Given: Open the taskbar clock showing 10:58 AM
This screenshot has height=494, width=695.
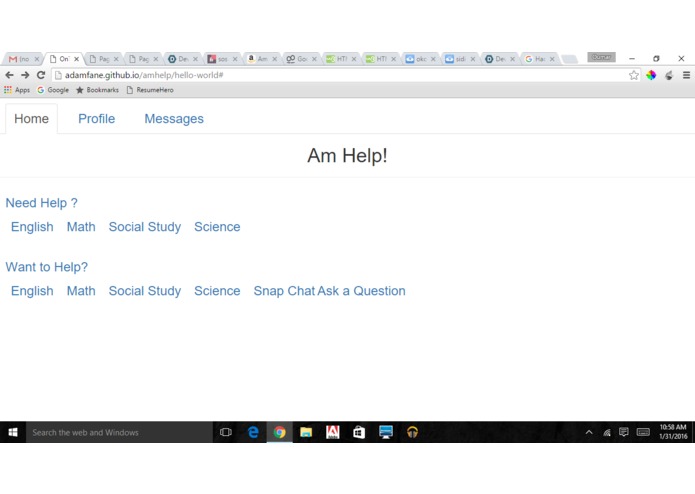Looking at the screenshot, I should pos(673,432).
